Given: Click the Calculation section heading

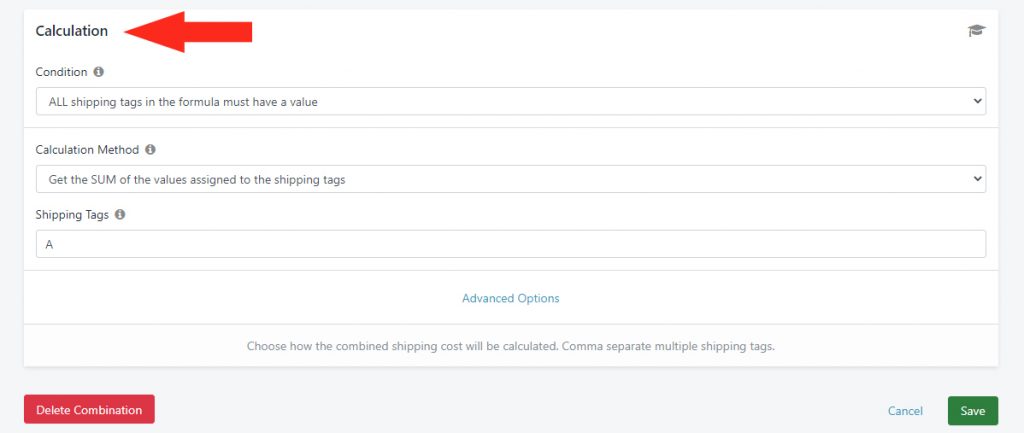Looking at the screenshot, I should 72,31.
